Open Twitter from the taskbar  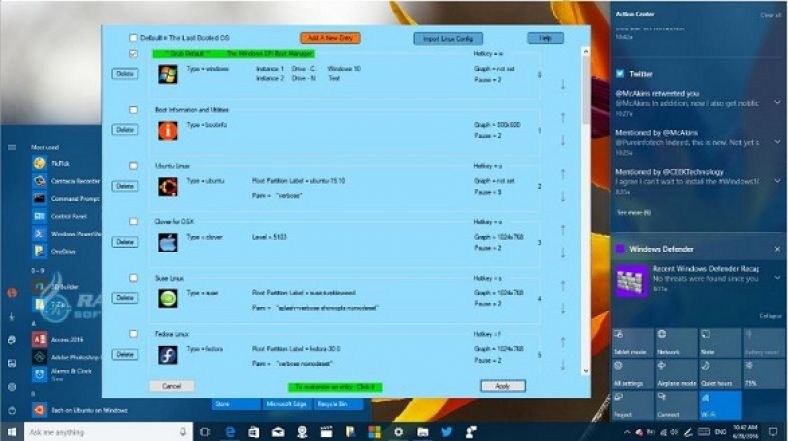pyautogui.click(x=446, y=432)
